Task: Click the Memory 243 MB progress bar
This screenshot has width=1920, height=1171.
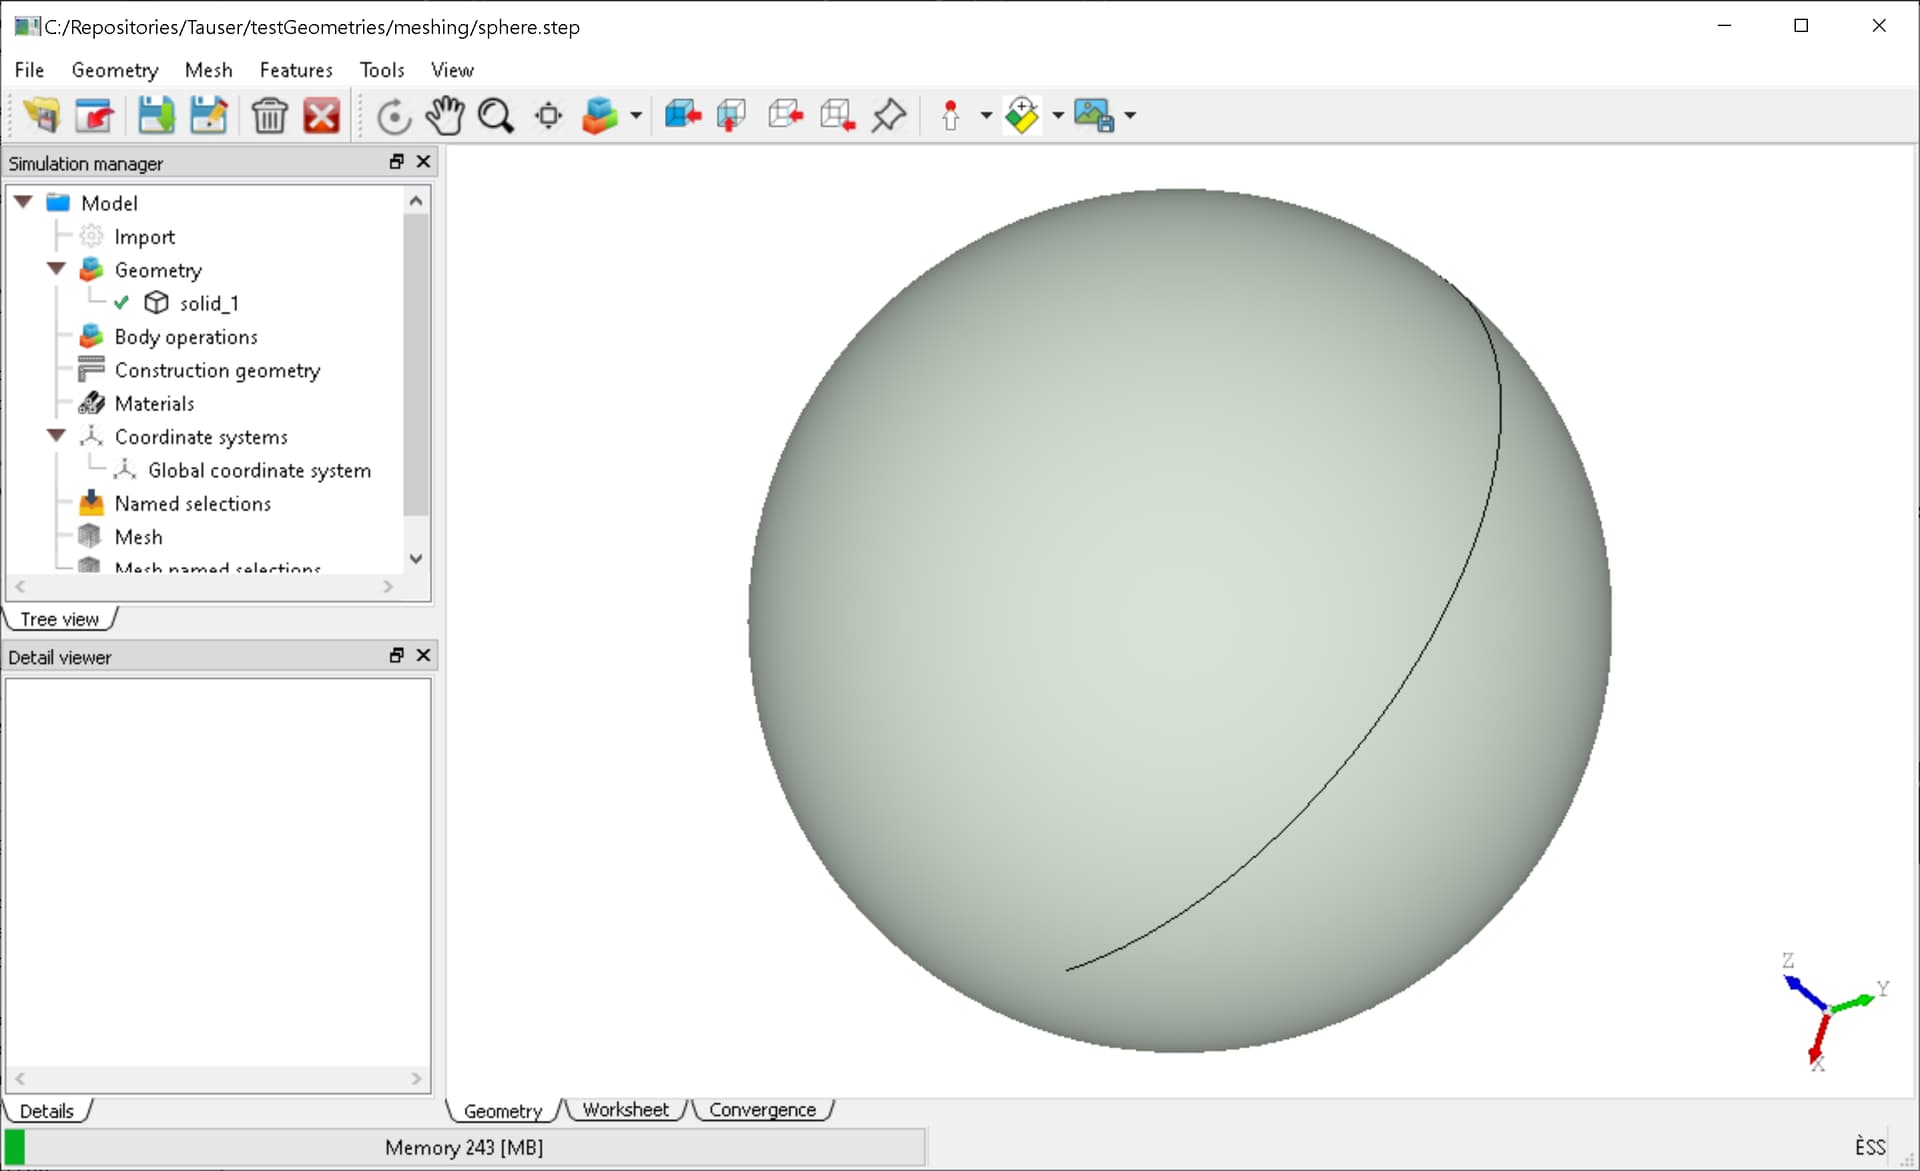Action: click(x=464, y=1147)
